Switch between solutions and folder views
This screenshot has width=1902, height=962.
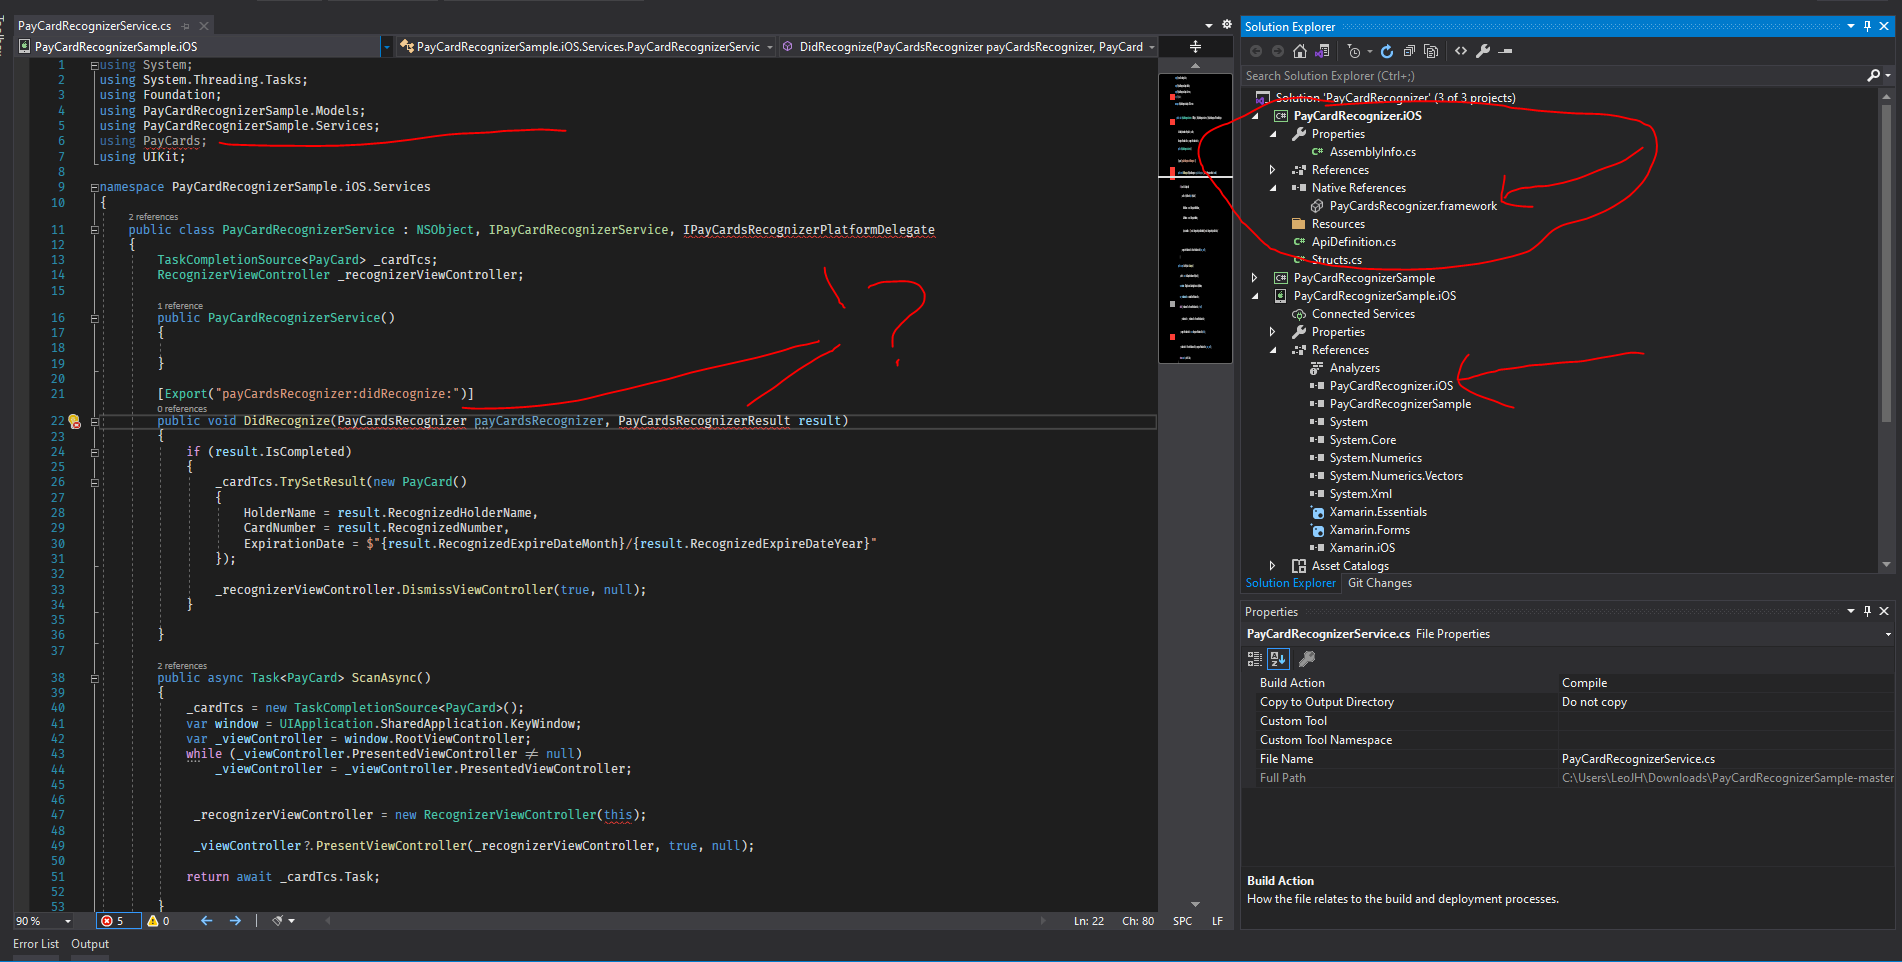[x=1322, y=51]
